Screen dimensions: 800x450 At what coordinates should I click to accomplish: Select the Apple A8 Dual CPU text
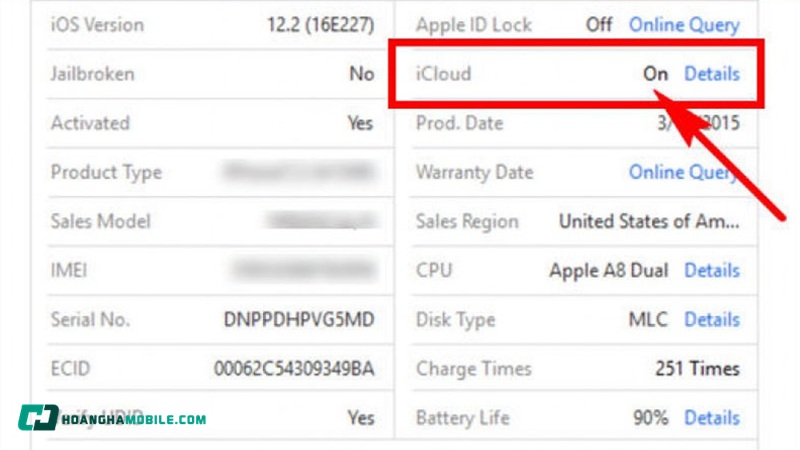point(609,270)
